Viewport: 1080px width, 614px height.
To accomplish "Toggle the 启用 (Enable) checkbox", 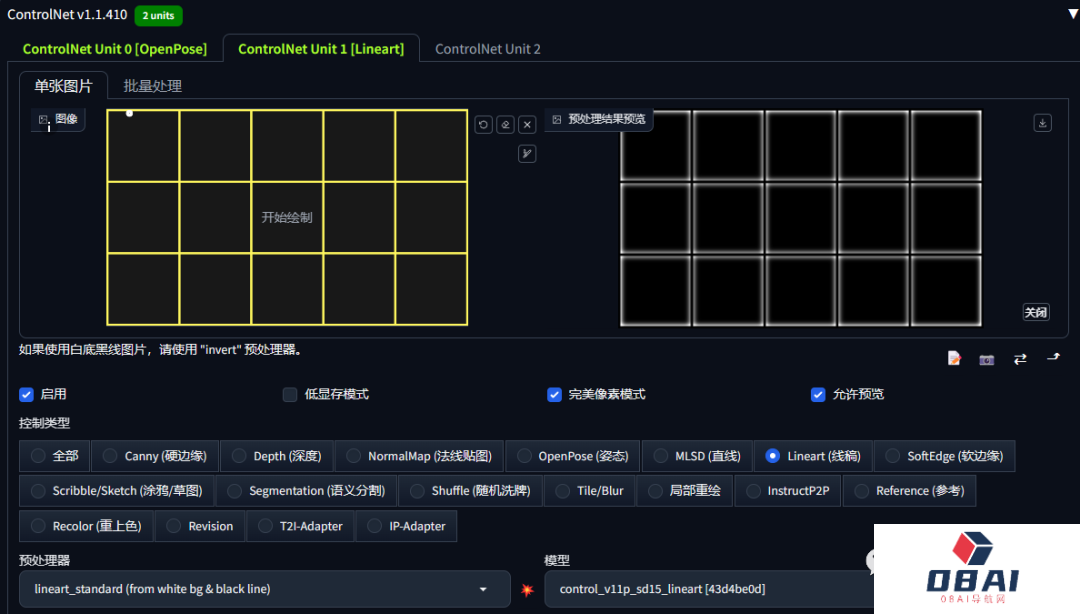I will [x=27, y=394].
